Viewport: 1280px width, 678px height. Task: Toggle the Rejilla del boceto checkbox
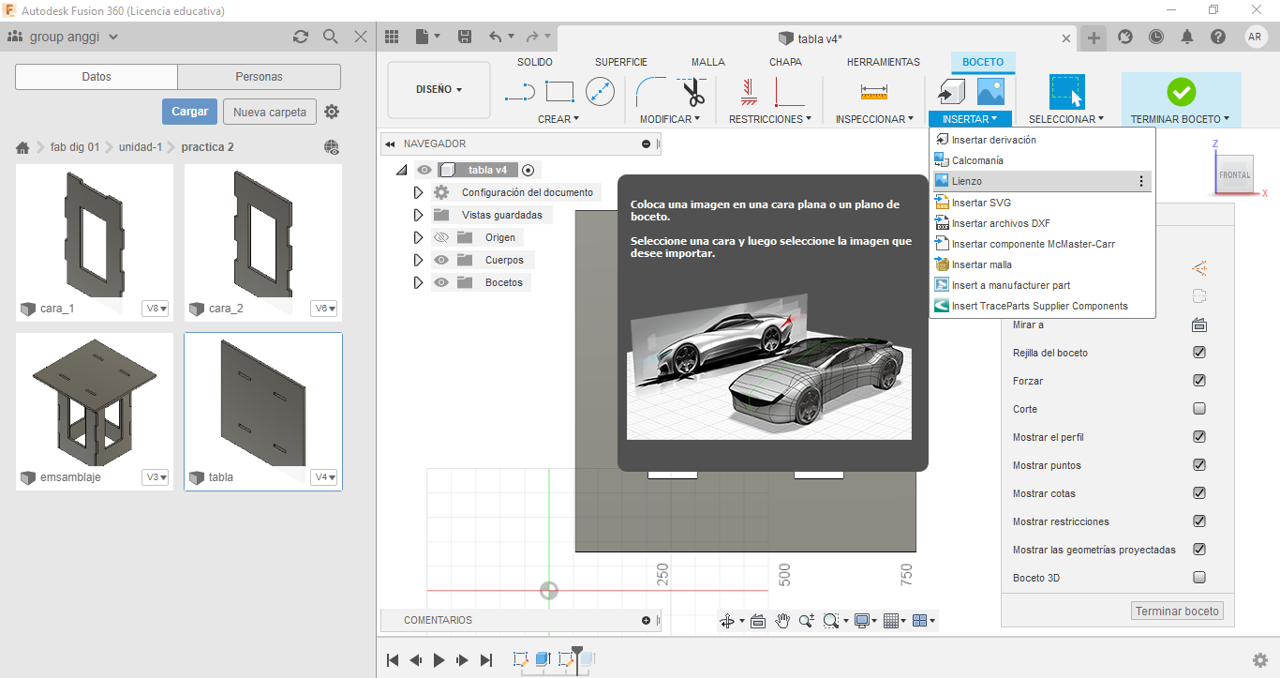coord(1199,353)
